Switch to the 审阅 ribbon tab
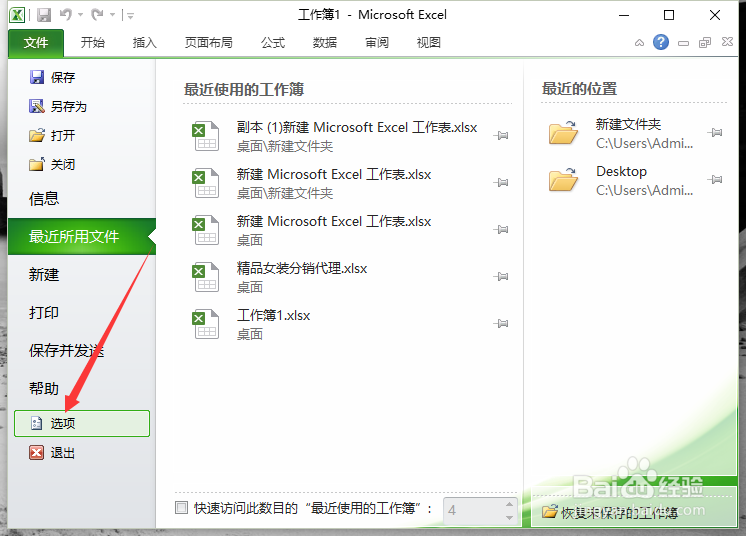The image size is (746, 536). click(x=377, y=43)
